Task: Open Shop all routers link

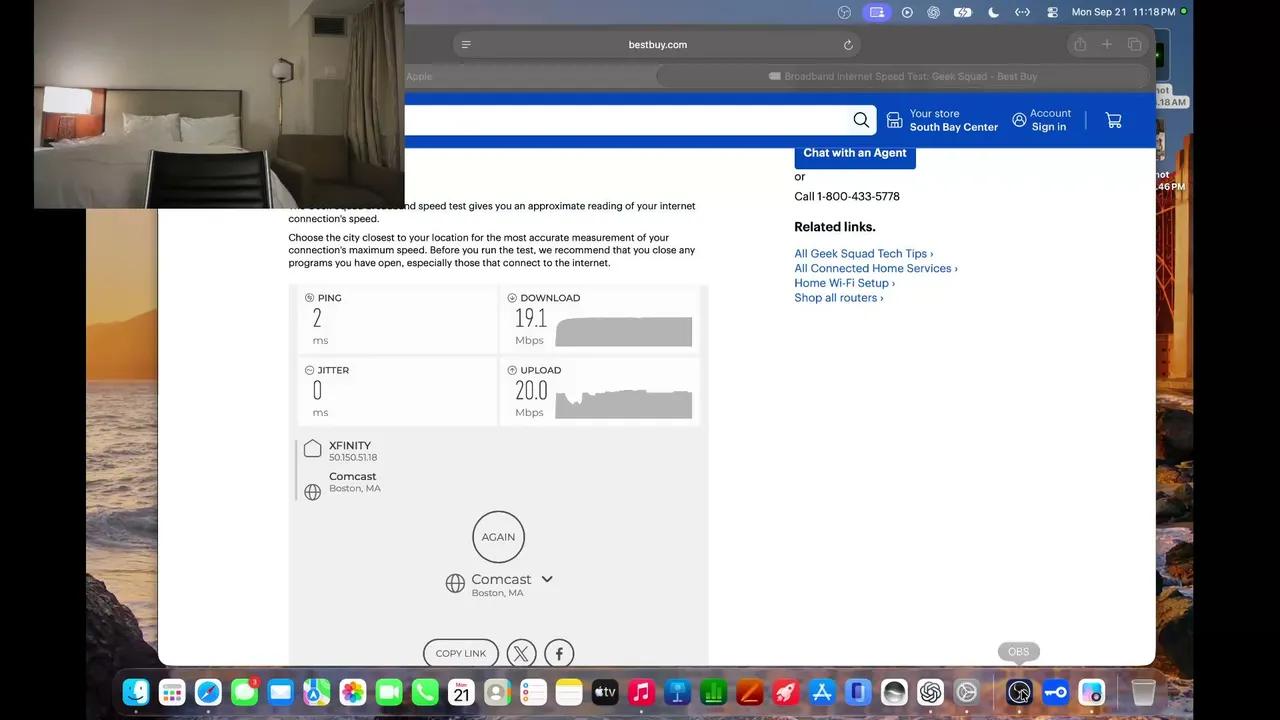Action: click(839, 298)
